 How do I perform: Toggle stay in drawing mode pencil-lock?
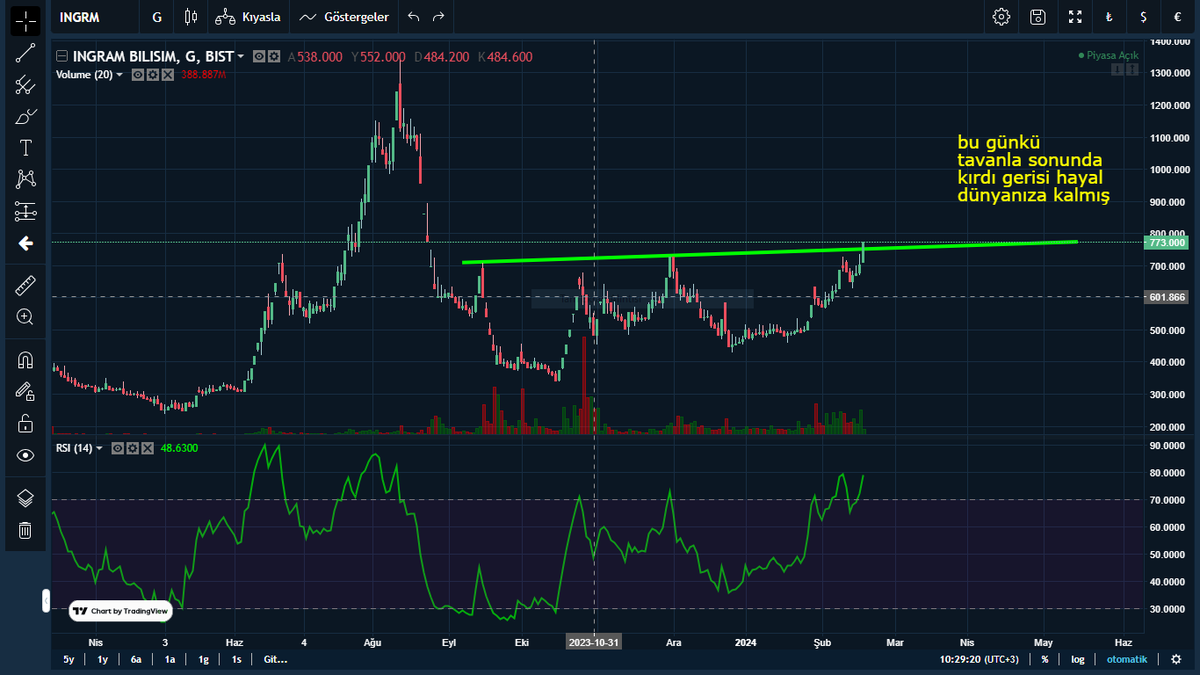pyautogui.click(x=26, y=391)
